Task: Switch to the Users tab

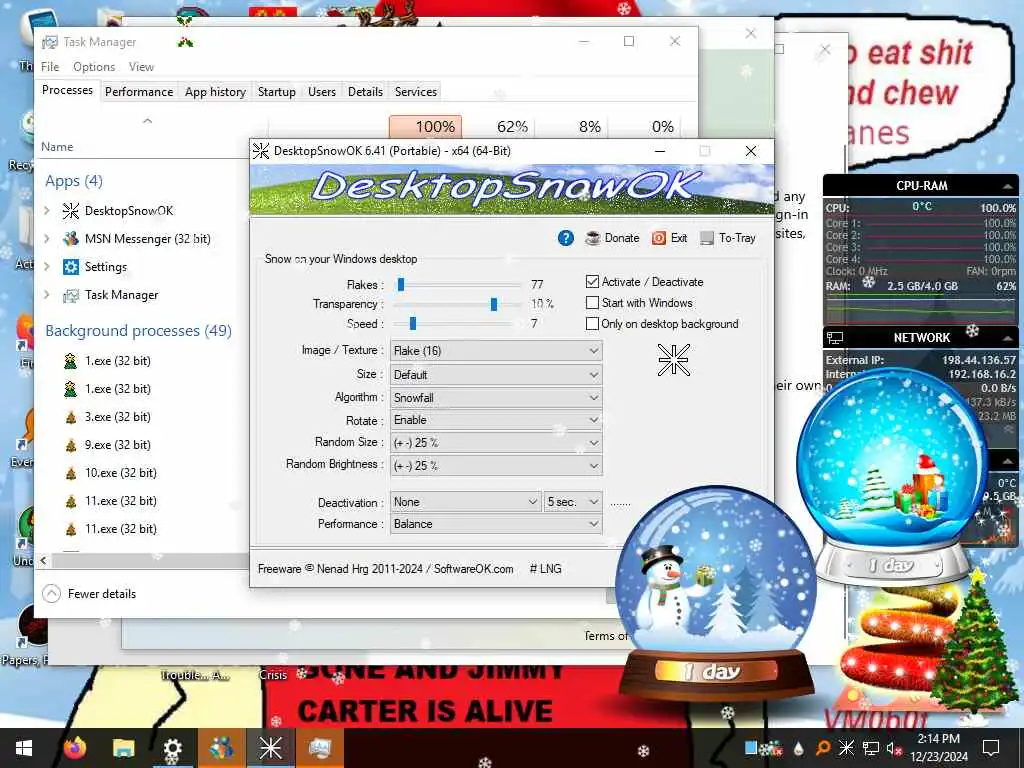Action: pyautogui.click(x=321, y=91)
